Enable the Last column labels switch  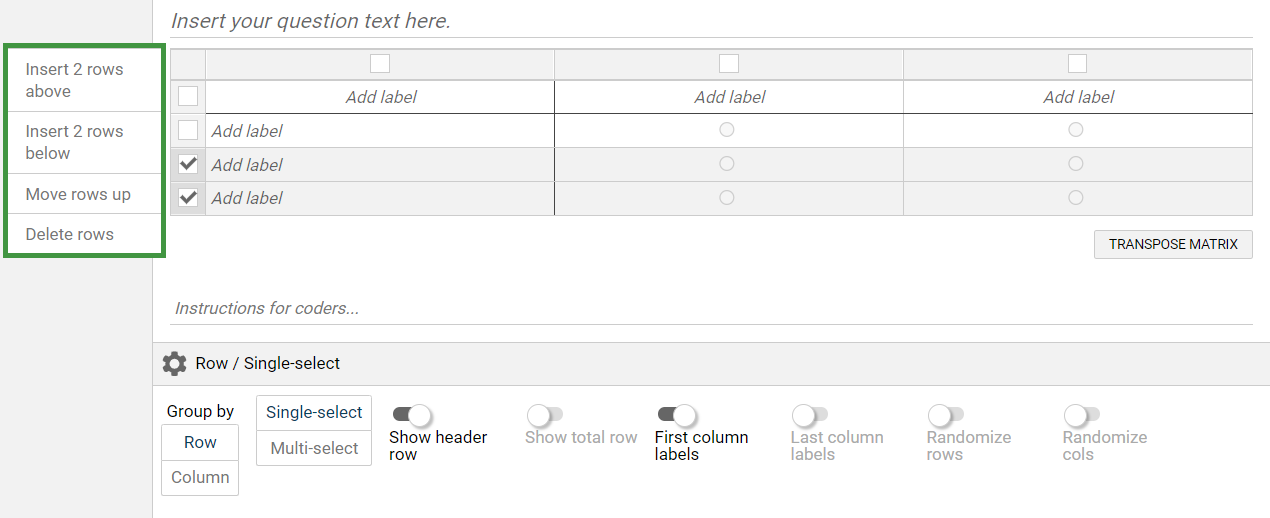[810, 414]
